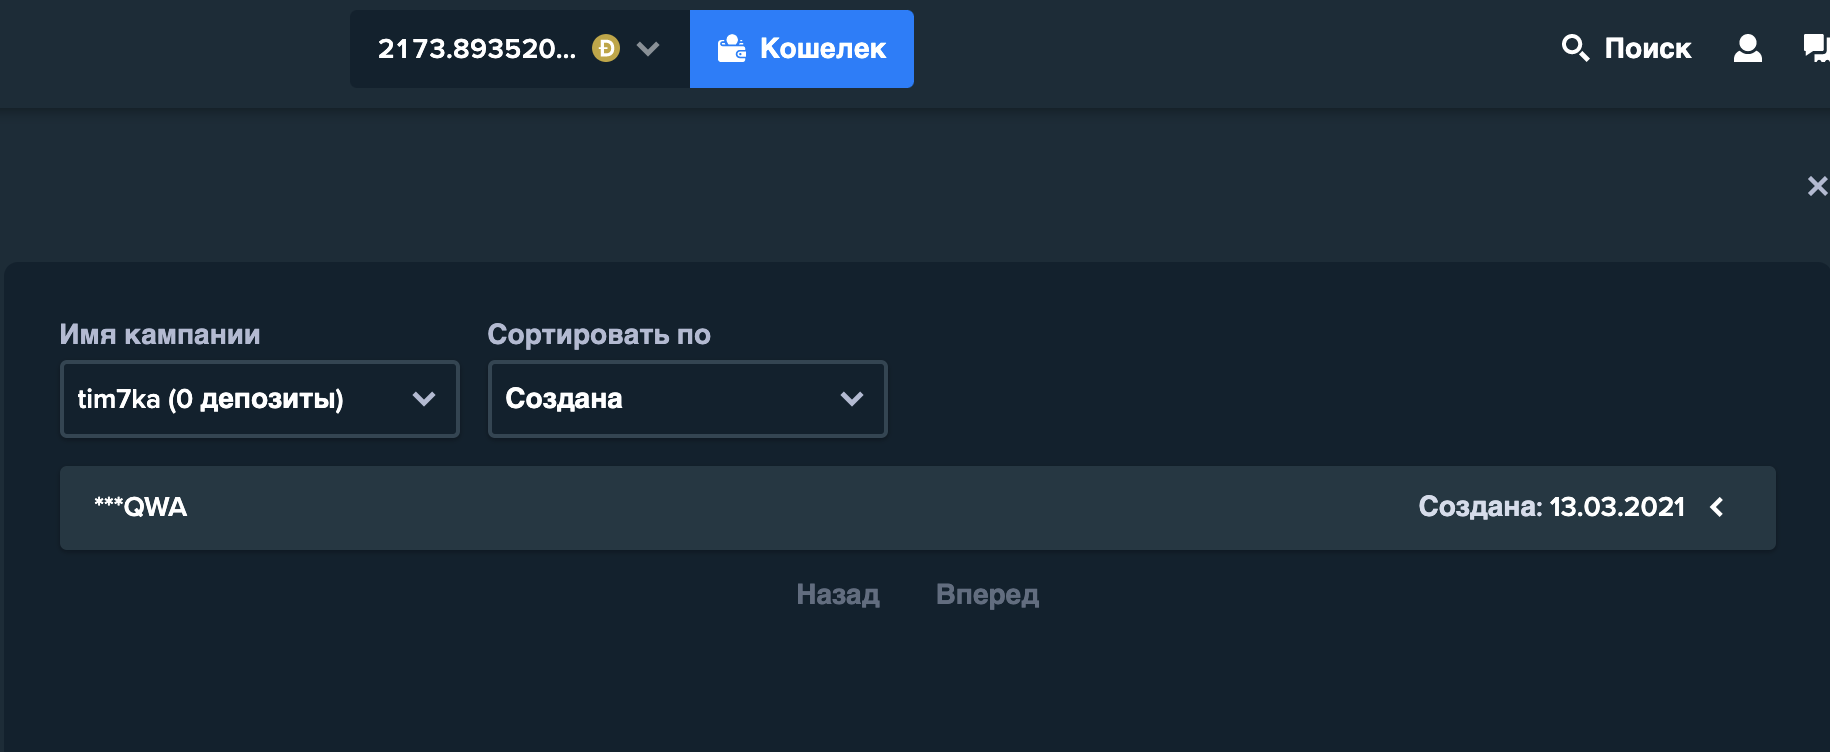
Task: Expand the balance currency chevron
Action: coord(648,48)
